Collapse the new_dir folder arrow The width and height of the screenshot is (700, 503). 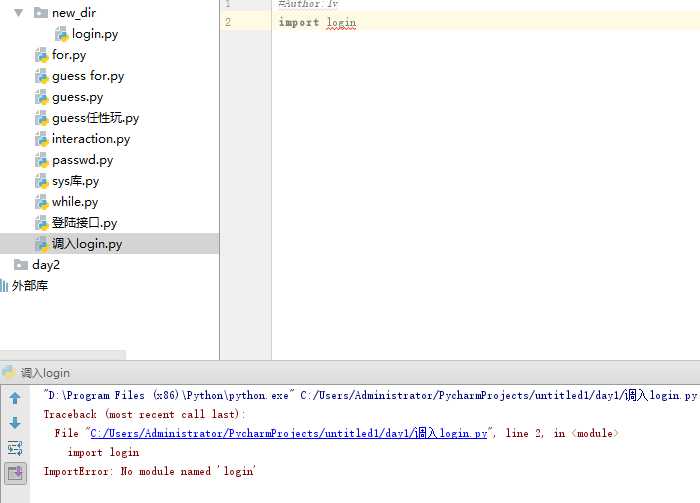(x=18, y=12)
